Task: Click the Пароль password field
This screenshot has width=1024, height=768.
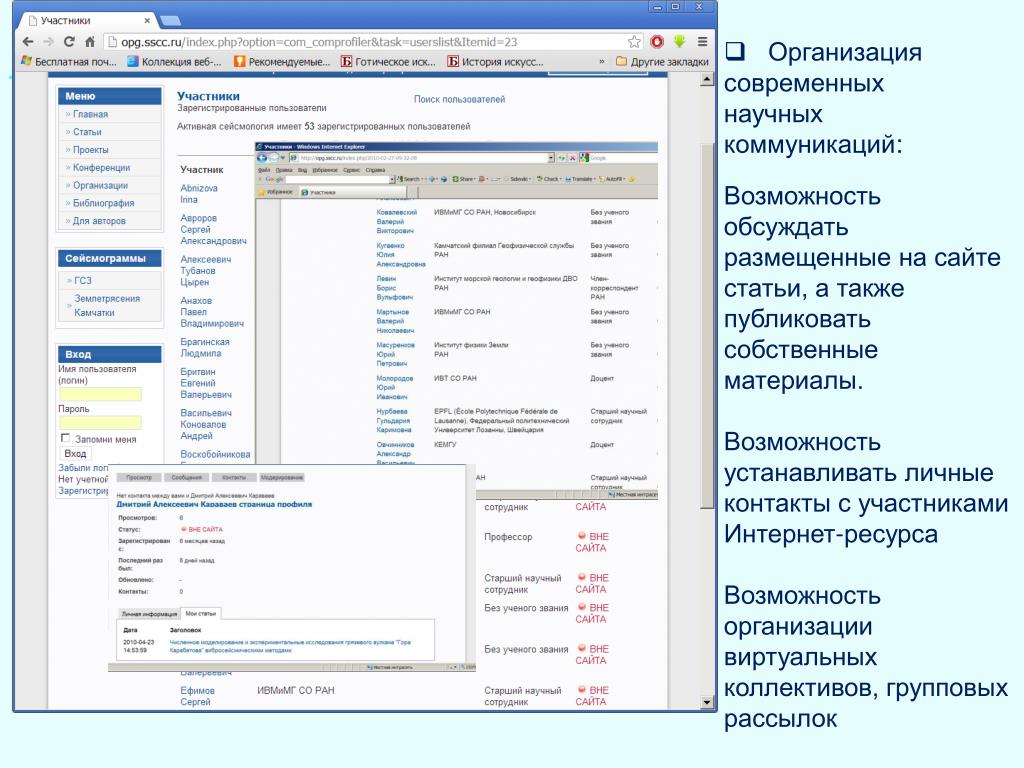Action: tap(101, 423)
